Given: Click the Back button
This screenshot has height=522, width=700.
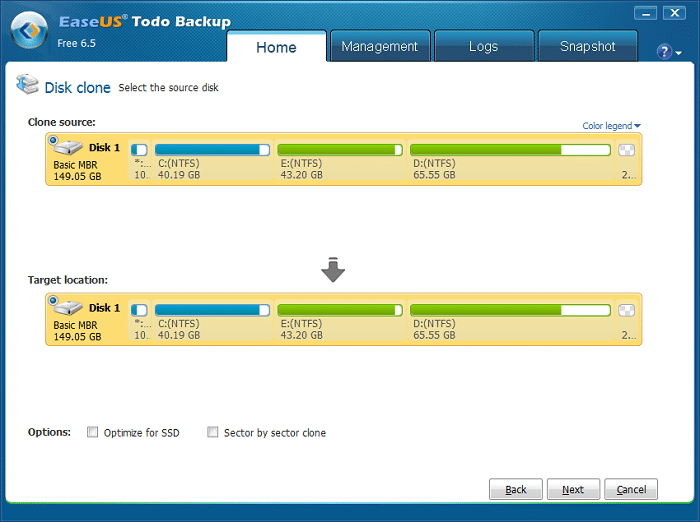Looking at the screenshot, I should [x=516, y=489].
